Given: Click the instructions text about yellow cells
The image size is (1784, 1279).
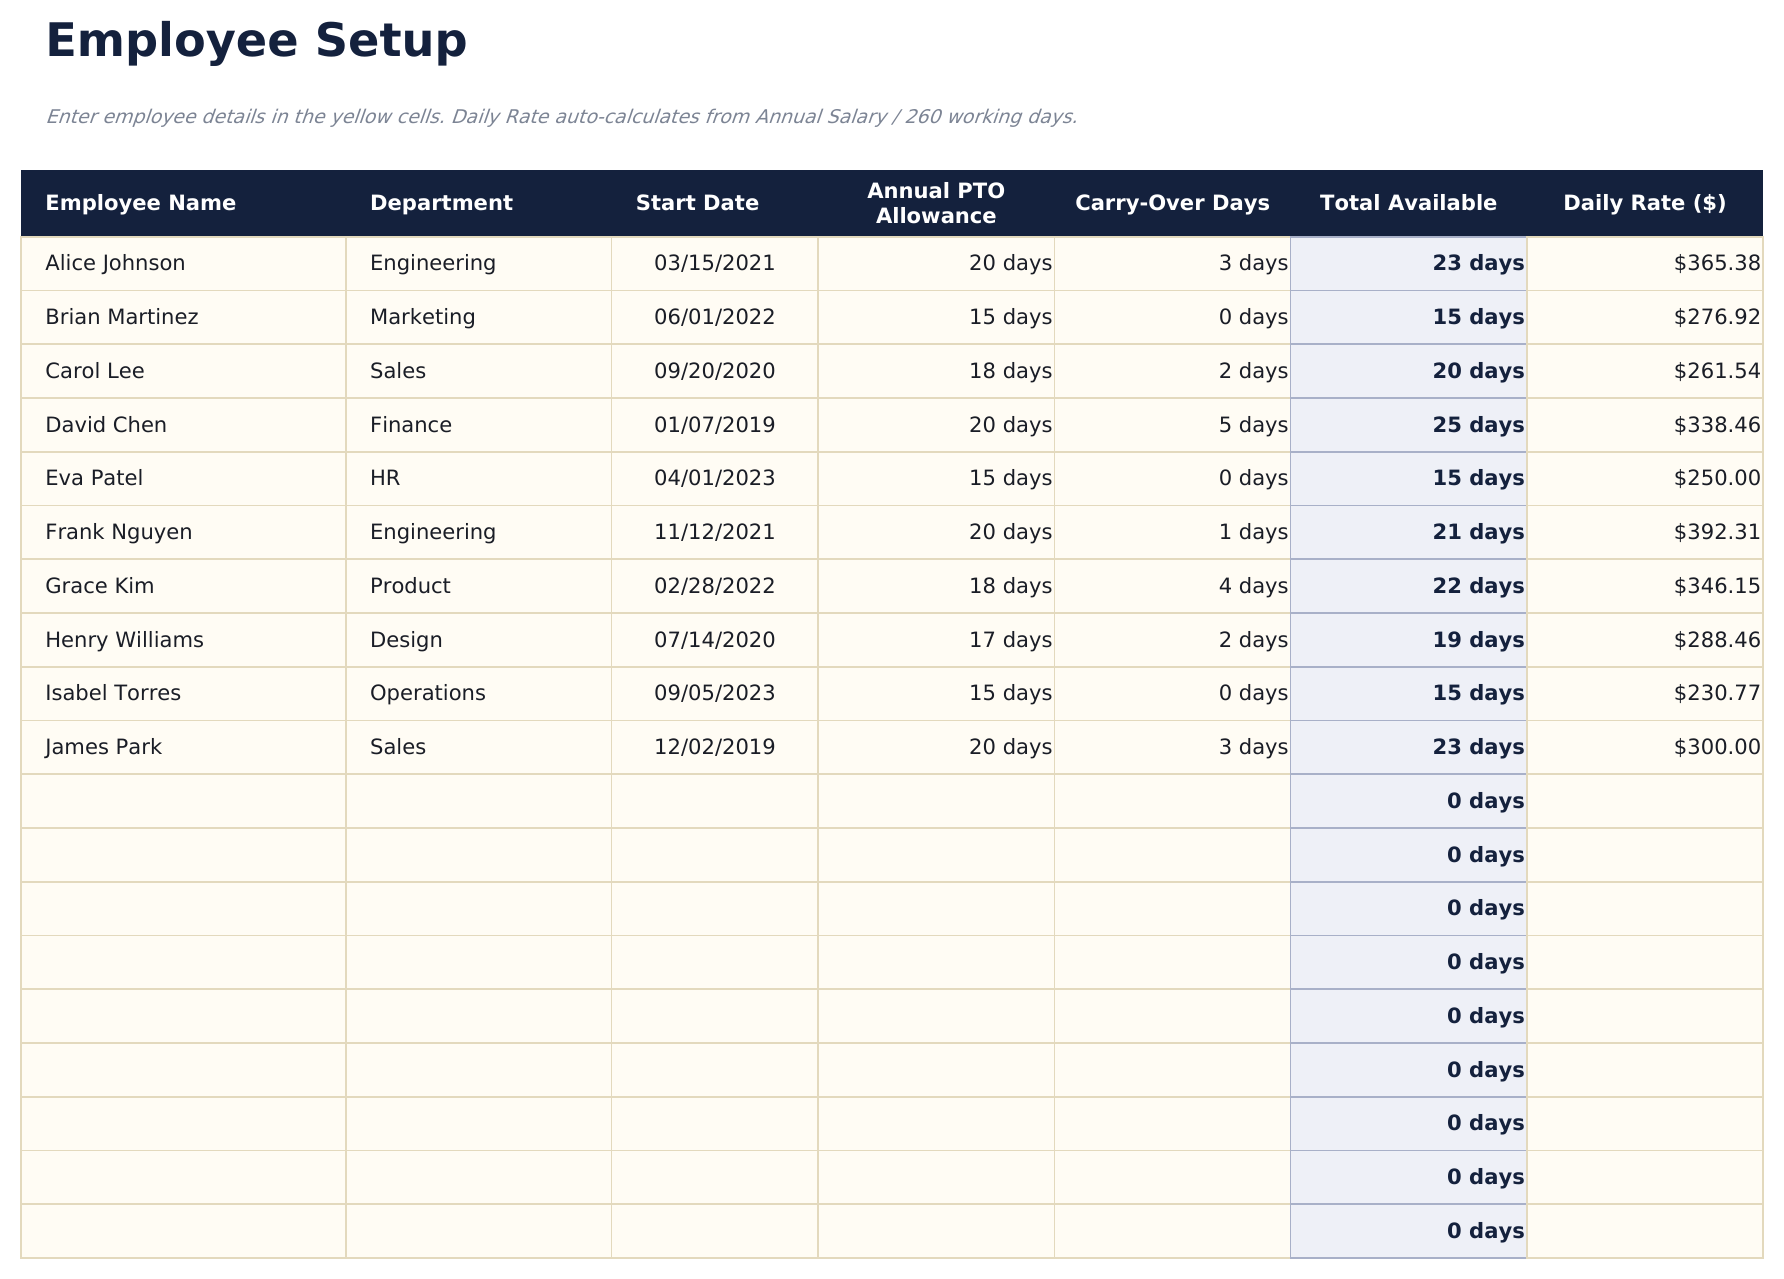Looking at the screenshot, I should 562,116.
